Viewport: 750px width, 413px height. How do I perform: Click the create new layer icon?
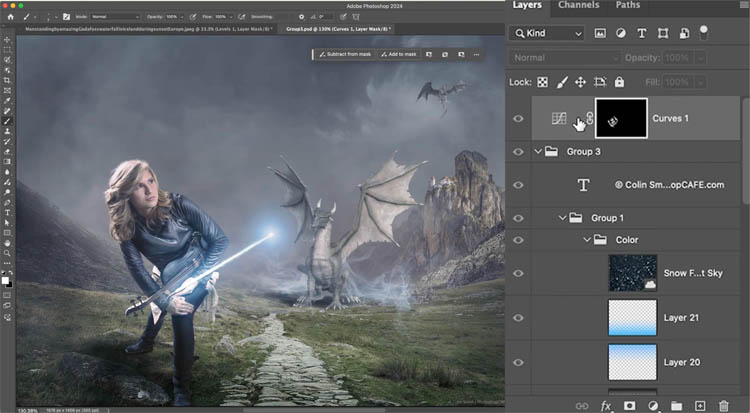point(700,406)
